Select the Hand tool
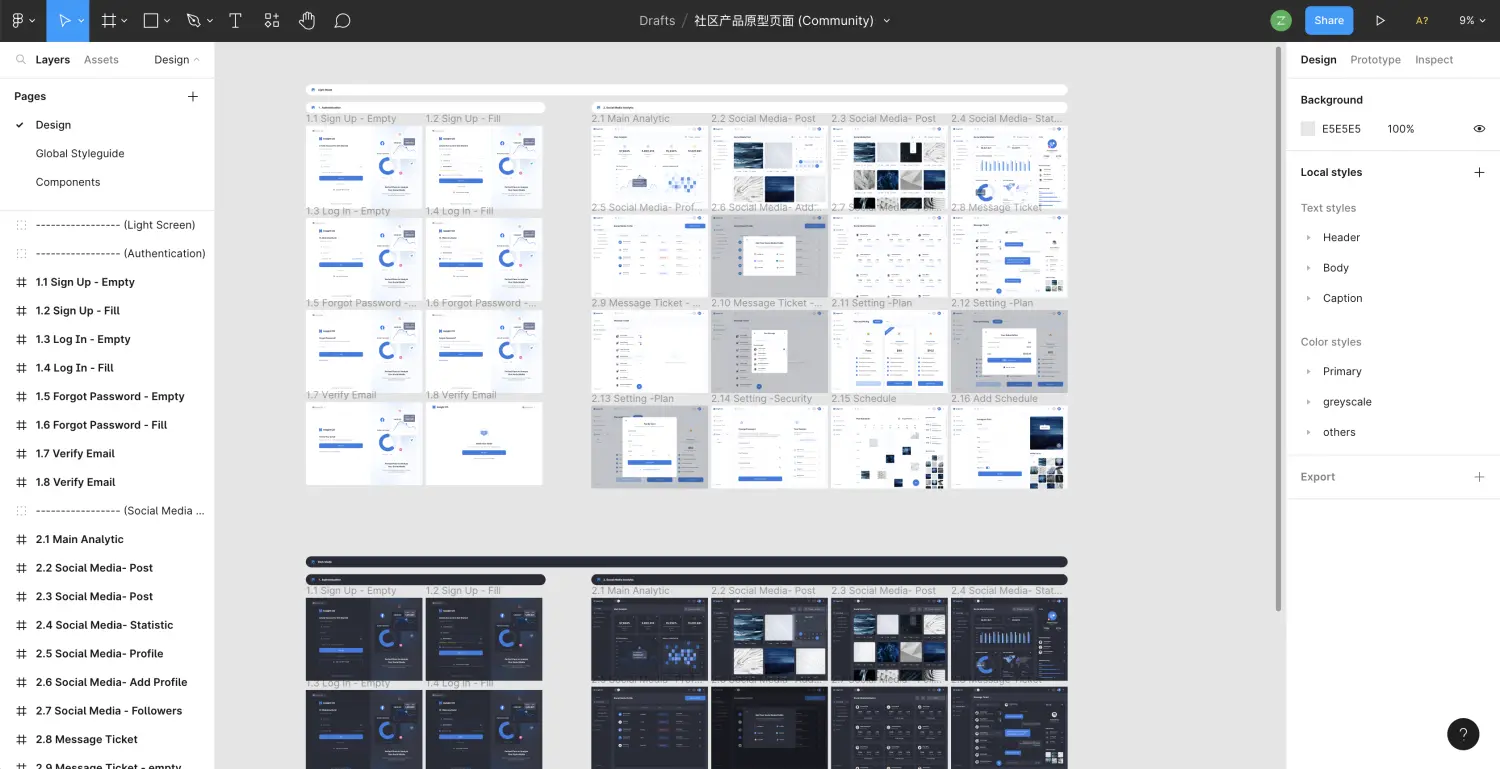This screenshot has width=1500, height=769. (307, 20)
